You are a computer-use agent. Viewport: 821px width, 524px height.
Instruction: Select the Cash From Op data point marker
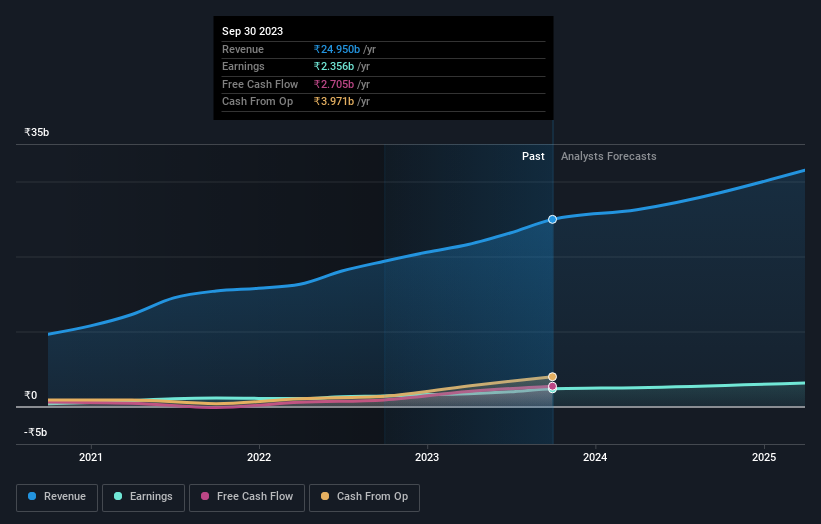[x=552, y=377]
